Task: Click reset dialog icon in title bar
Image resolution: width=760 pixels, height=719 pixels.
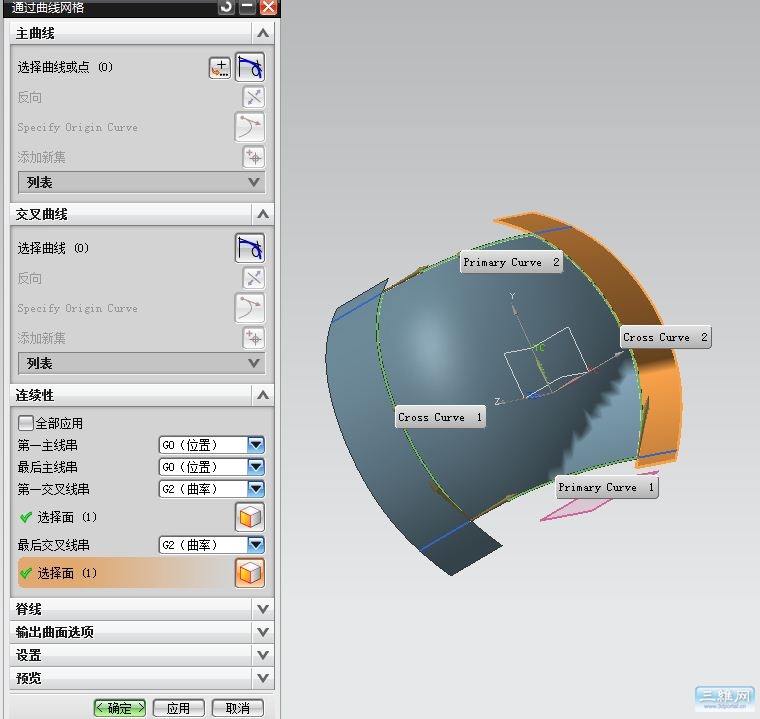Action: pos(226,7)
